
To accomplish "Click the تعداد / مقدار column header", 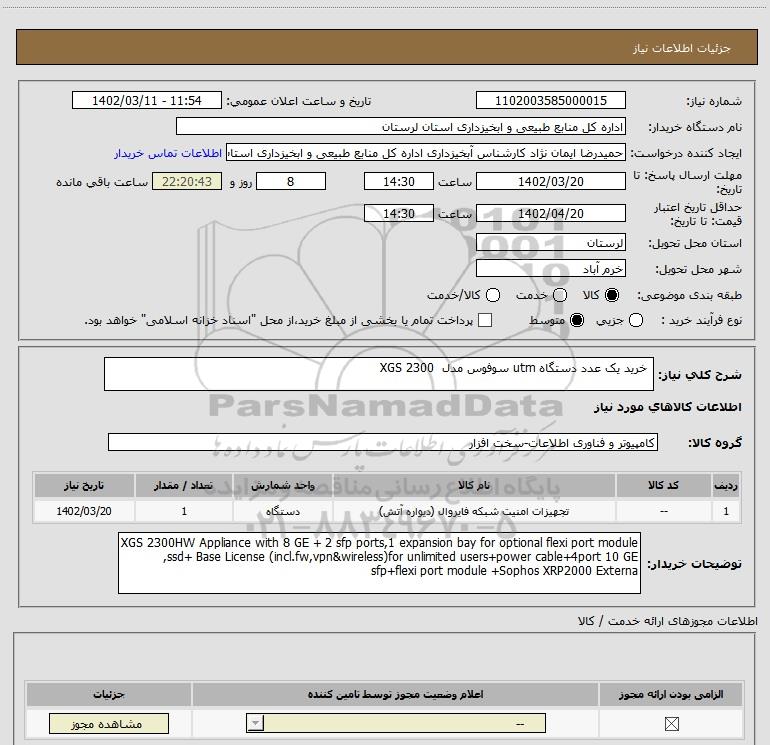I will click(184, 486).
